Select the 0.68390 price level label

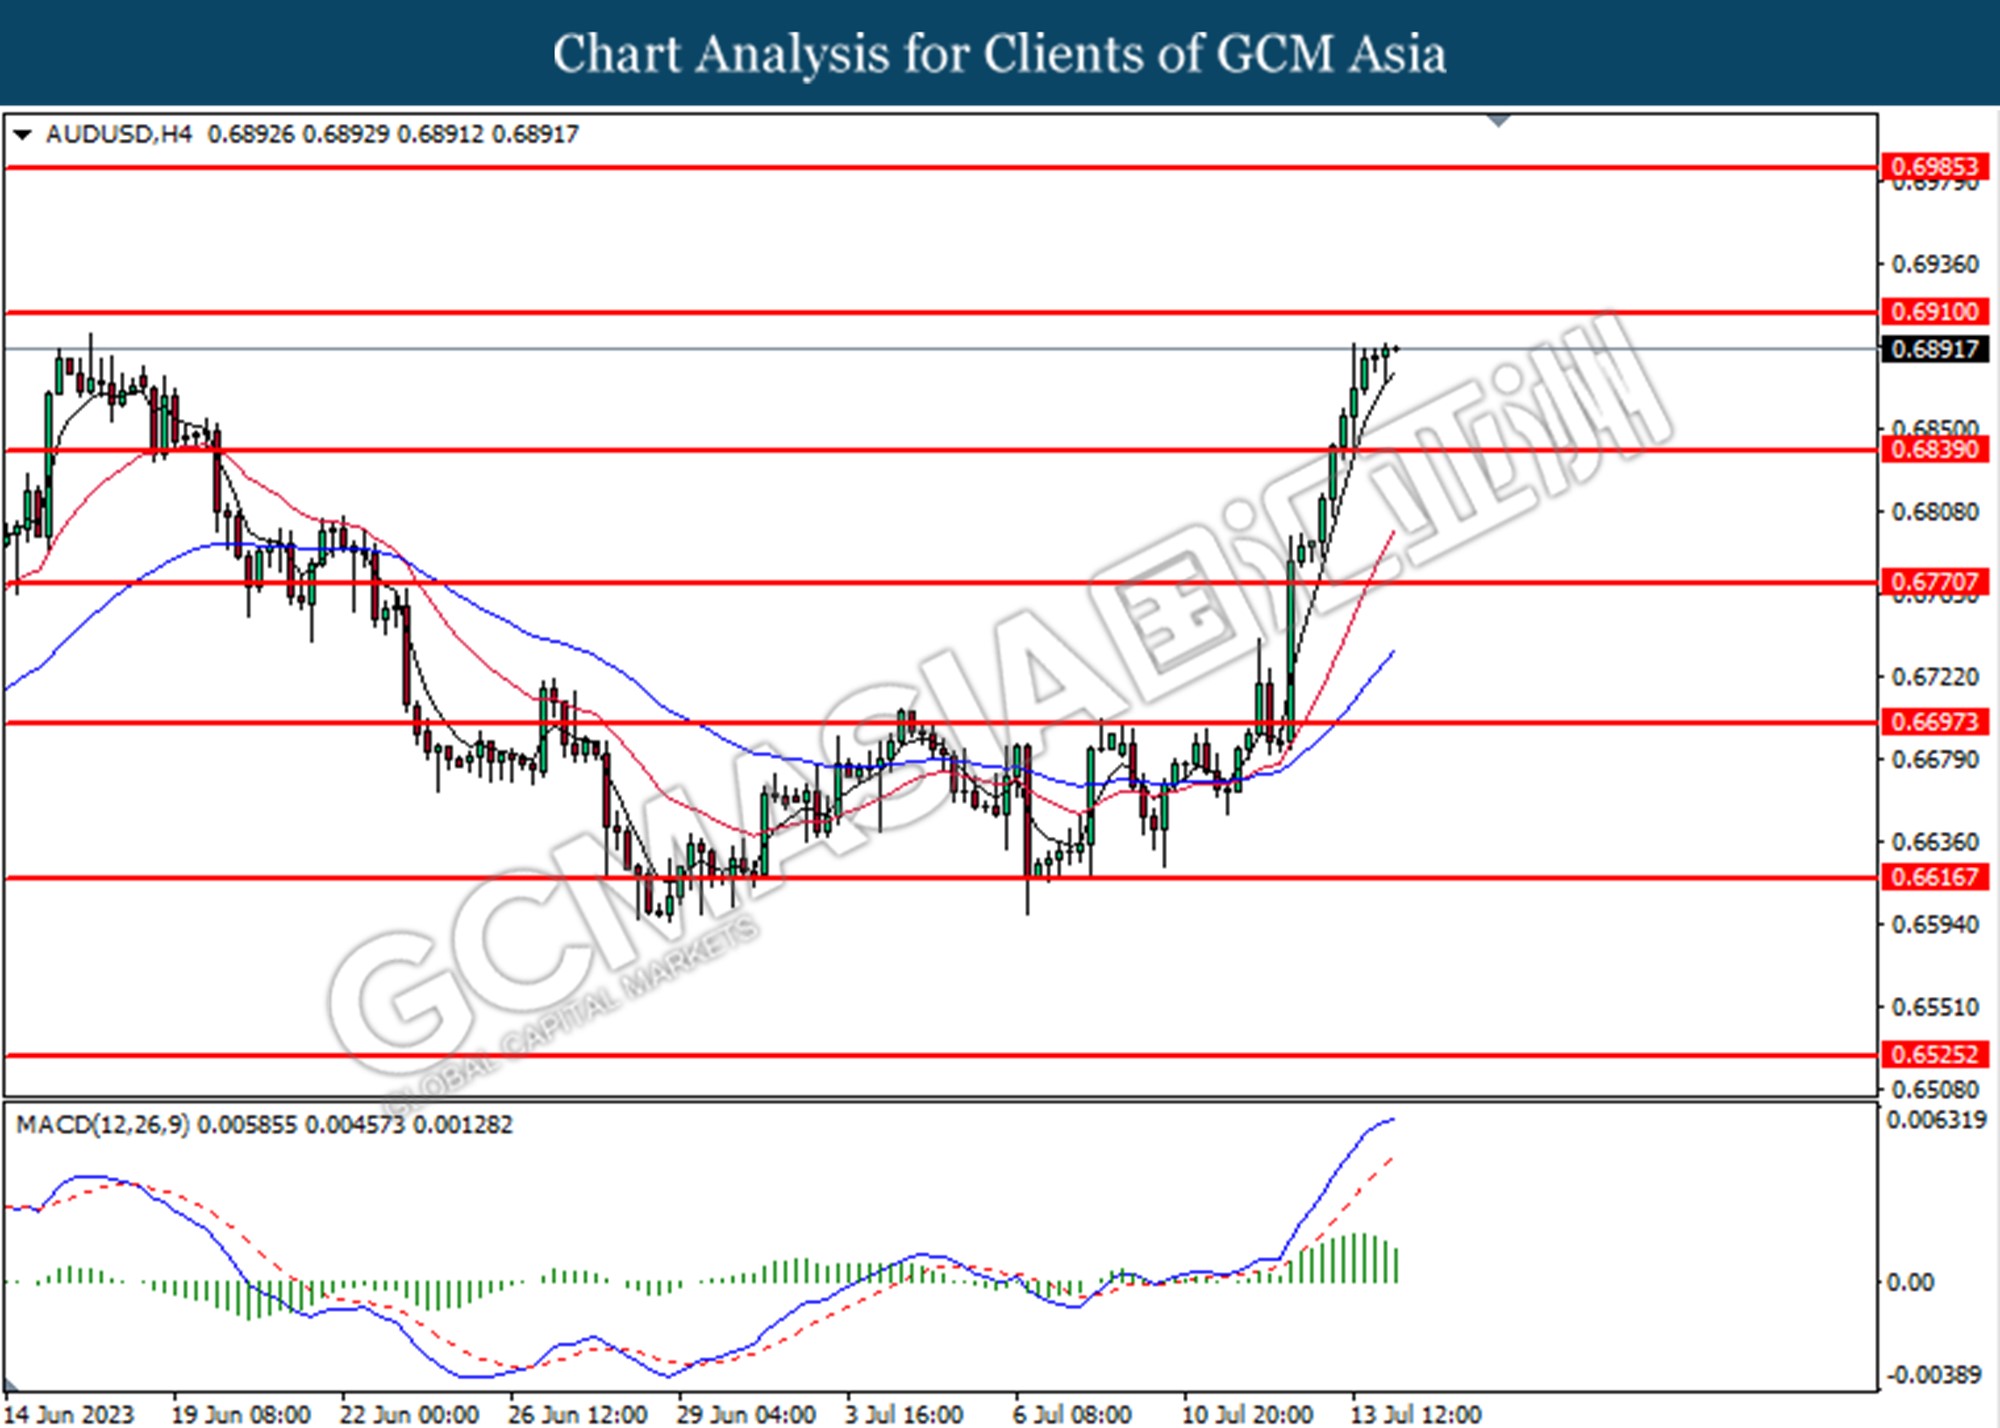[1935, 449]
